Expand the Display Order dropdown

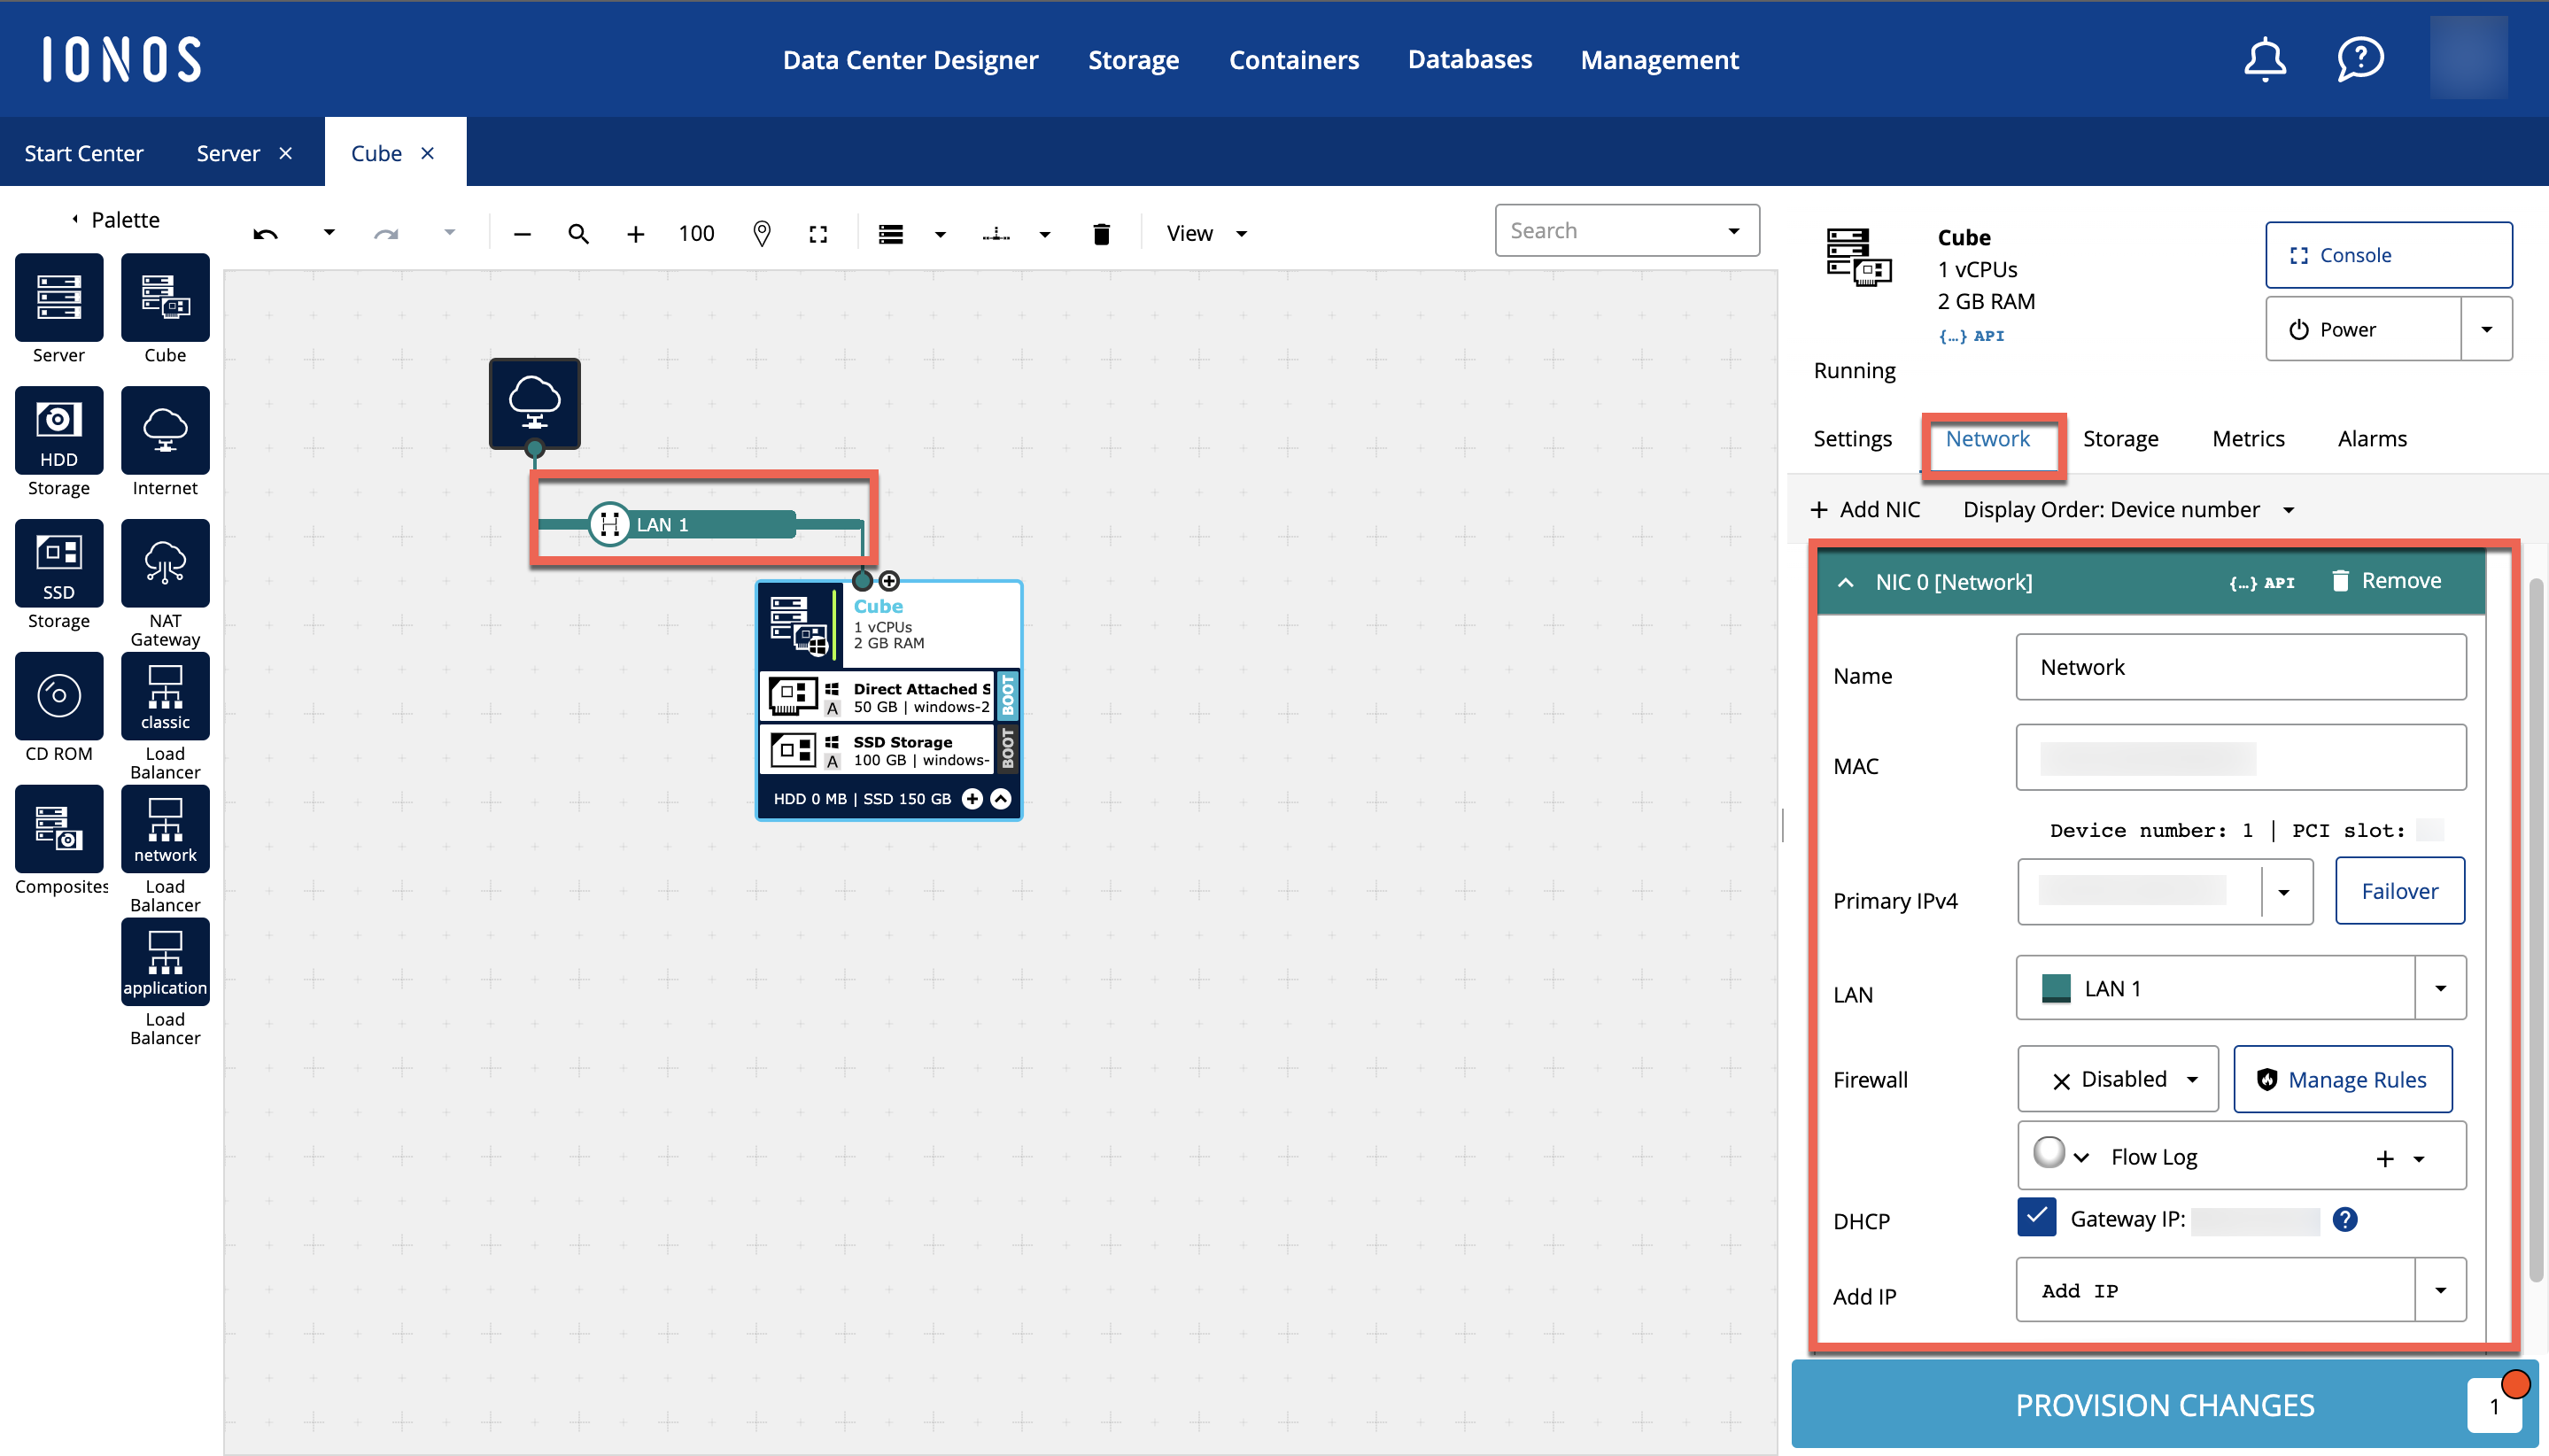pyautogui.click(x=2287, y=510)
